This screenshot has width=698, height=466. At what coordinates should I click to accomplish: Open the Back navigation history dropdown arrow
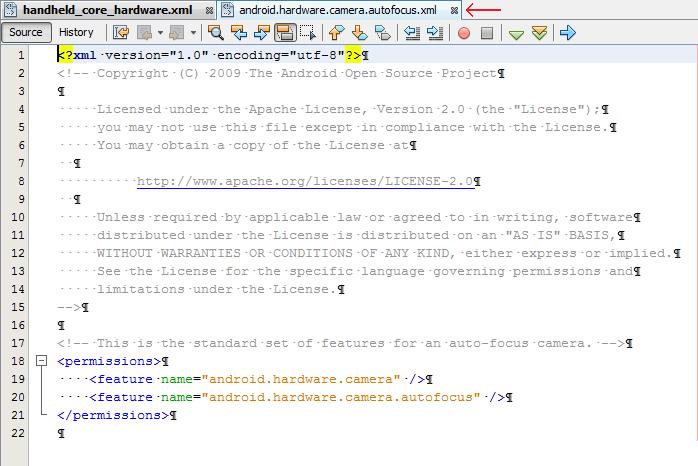(160, 33)
